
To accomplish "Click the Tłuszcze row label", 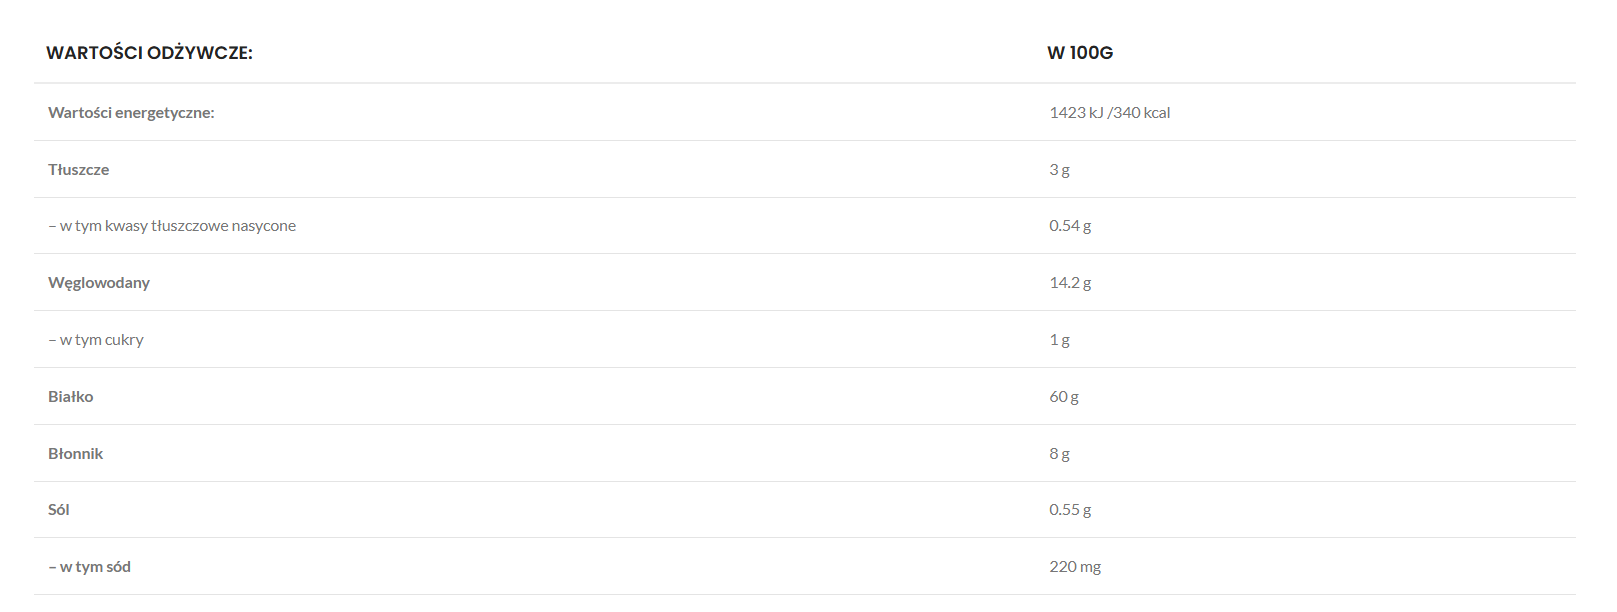I will (x=78, y=170).
